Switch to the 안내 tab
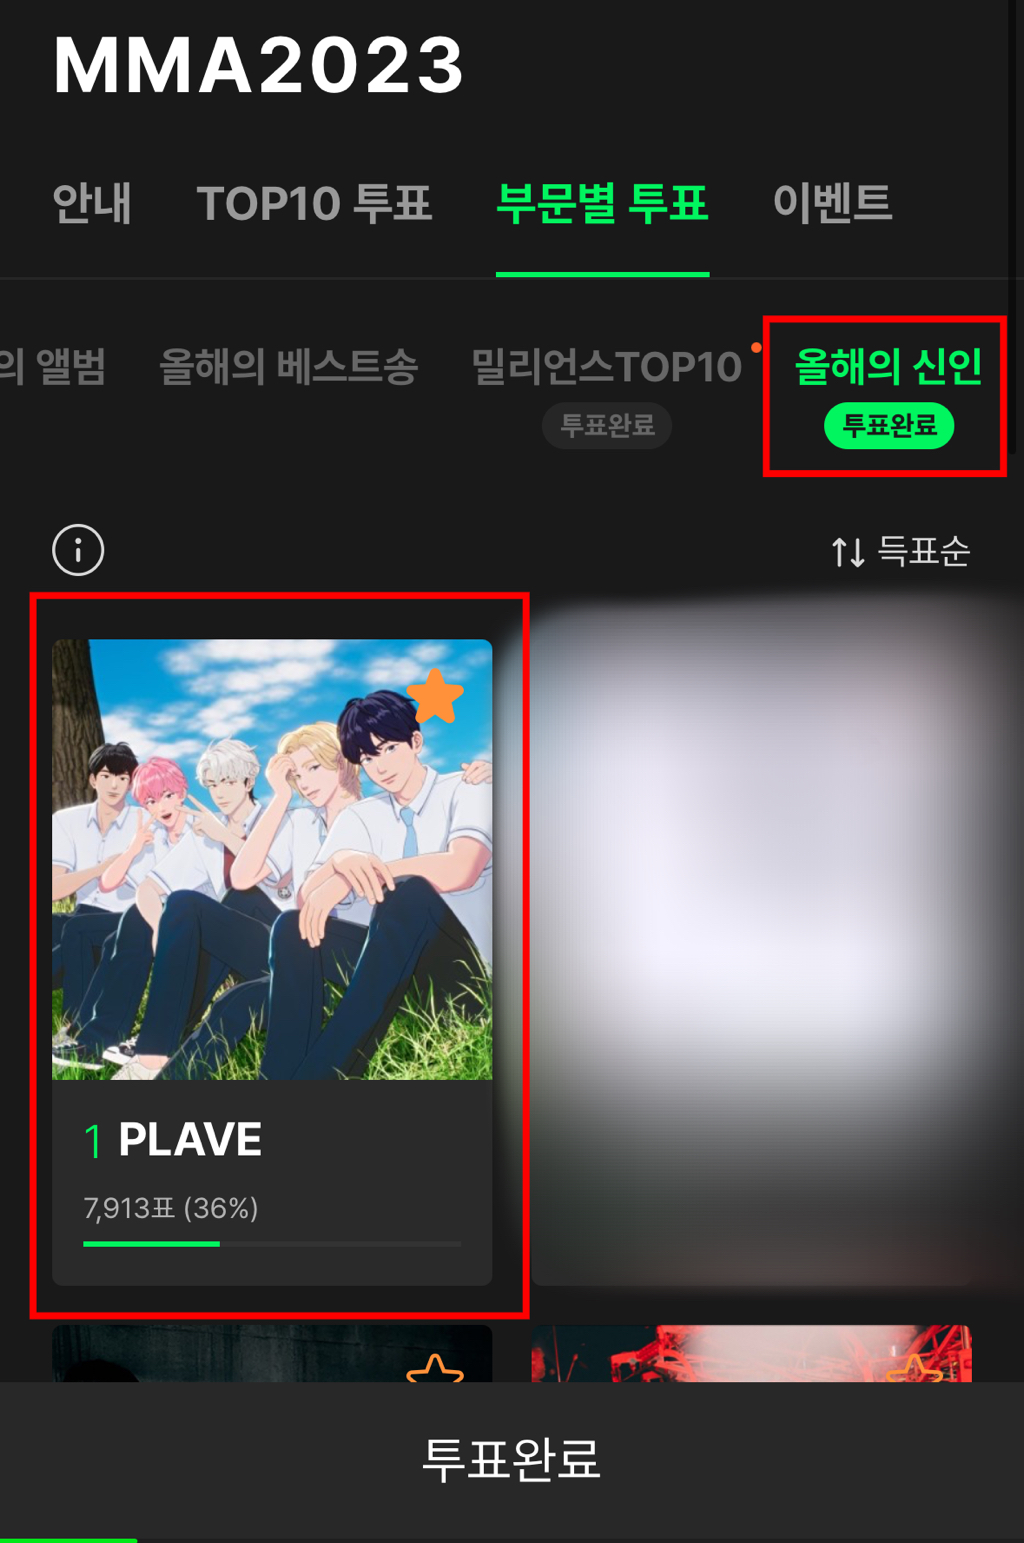The image size is (1024, 1543). (92, 204)
